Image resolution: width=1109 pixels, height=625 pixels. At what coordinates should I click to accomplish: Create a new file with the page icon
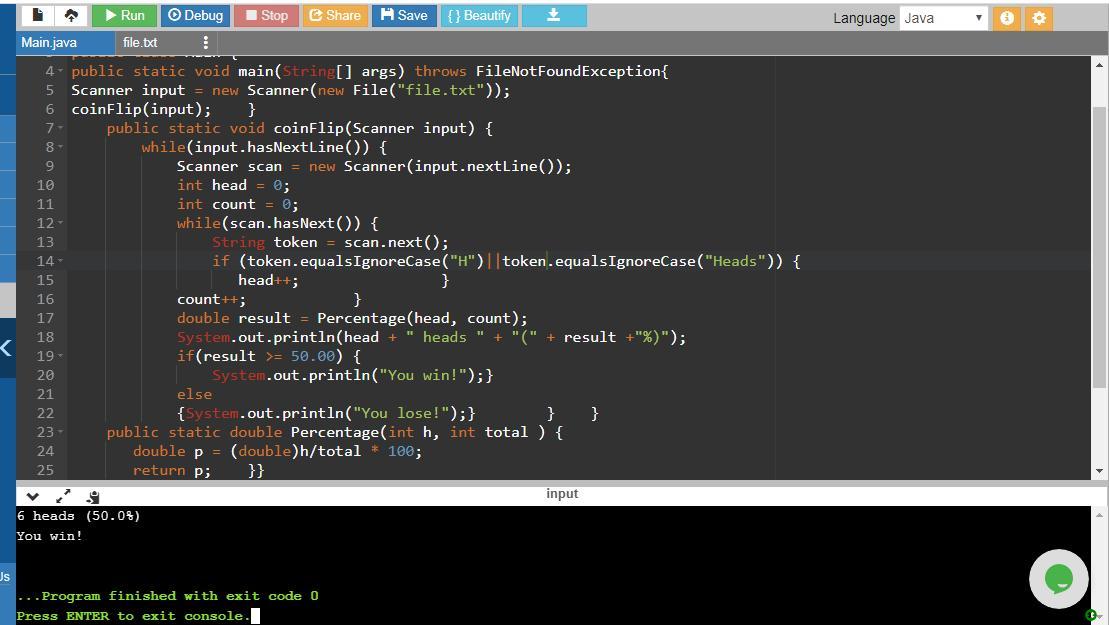[37, 15]
